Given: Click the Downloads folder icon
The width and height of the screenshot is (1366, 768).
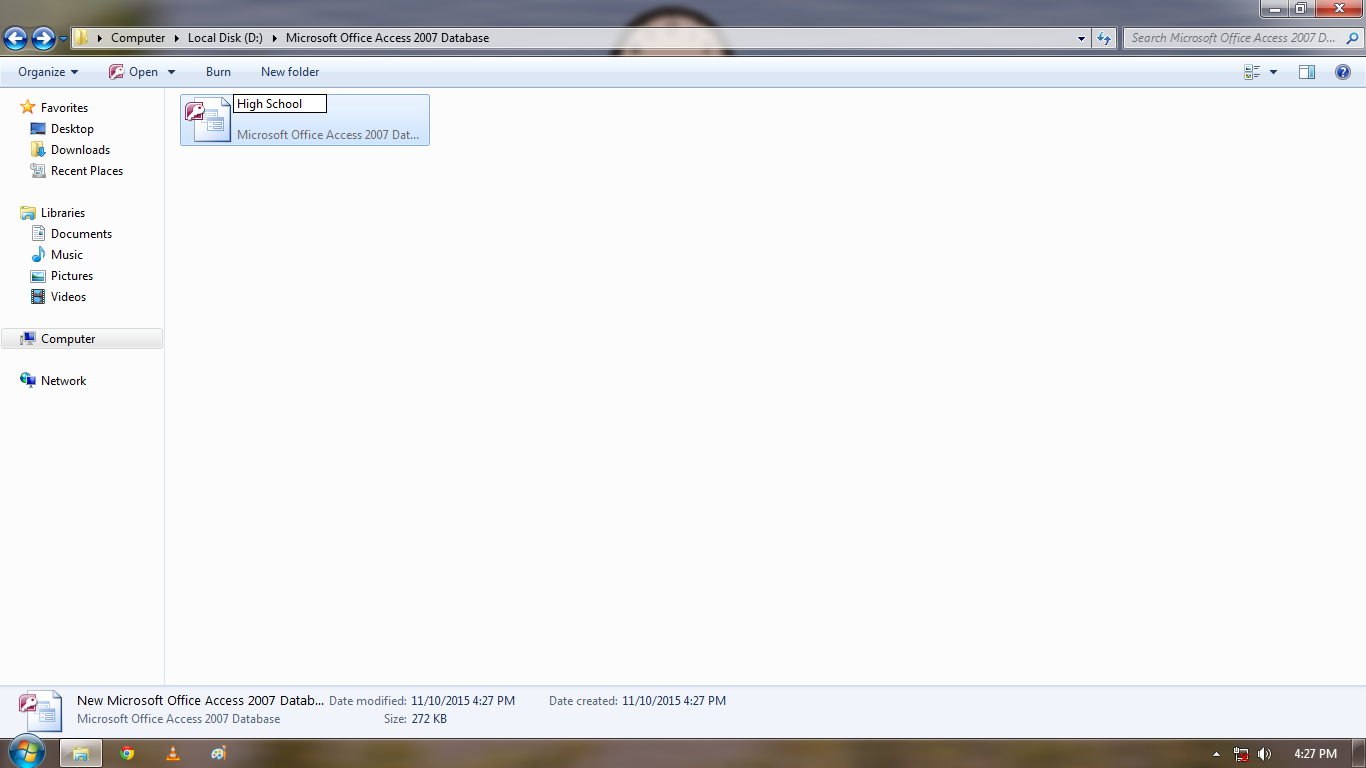Looking at the screenshot, I should point(38,150).
